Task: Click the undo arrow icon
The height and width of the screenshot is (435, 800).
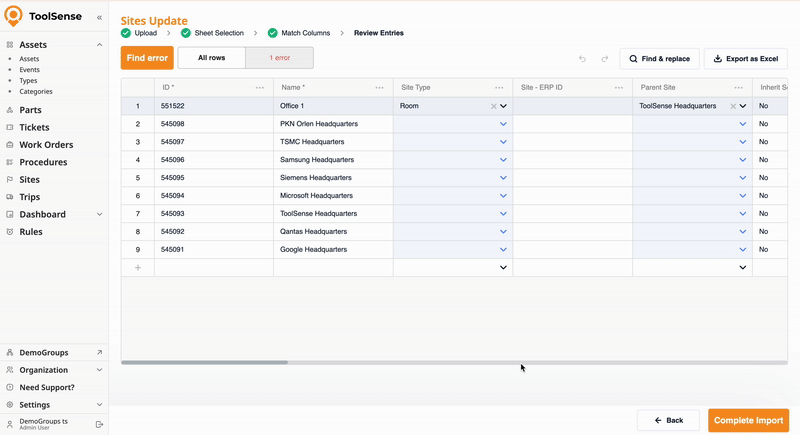Action: (582, 59)
